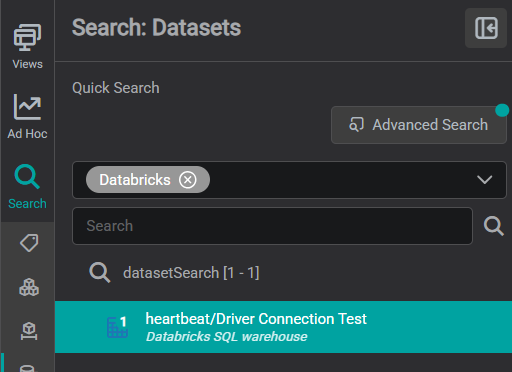512x372 pixels.
Task: Click the magnifier next to datasetSearch
Action: coord(99,273)
